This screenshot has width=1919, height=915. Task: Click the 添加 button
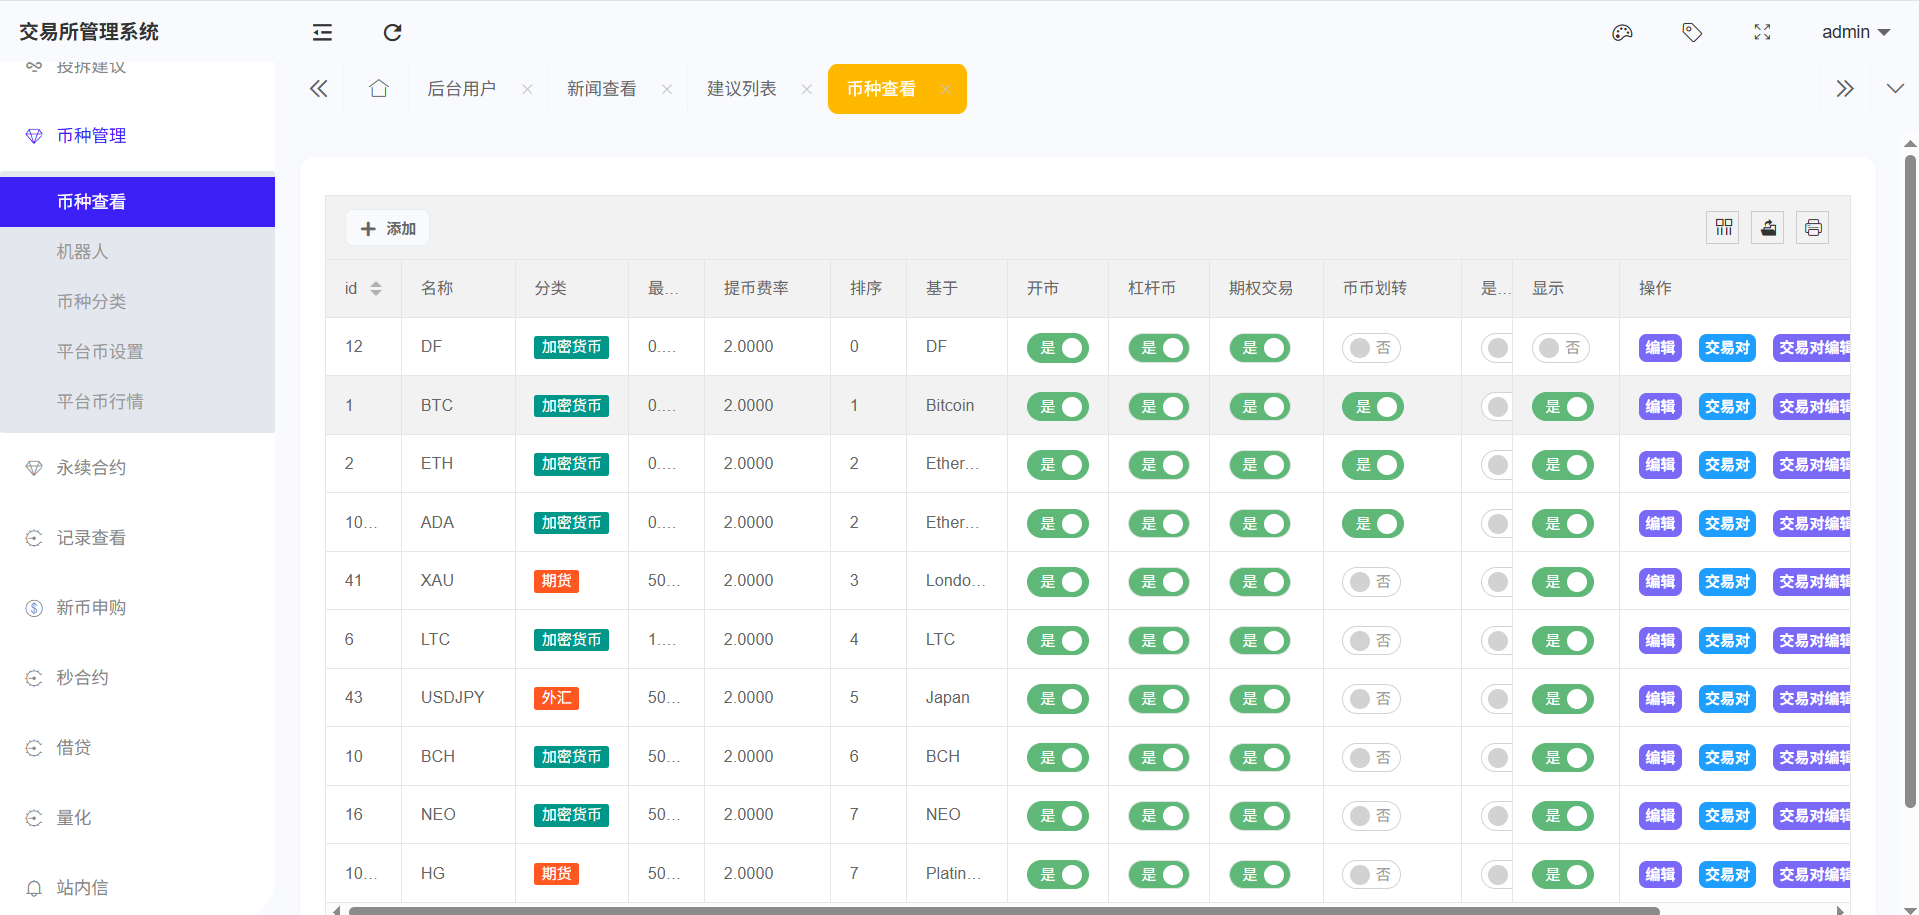388,229
